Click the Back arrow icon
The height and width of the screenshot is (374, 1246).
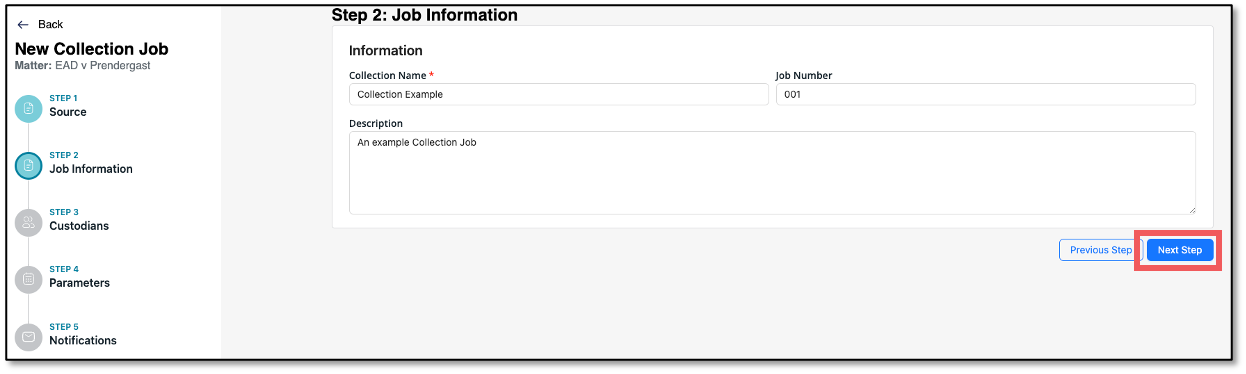point(23,24)
